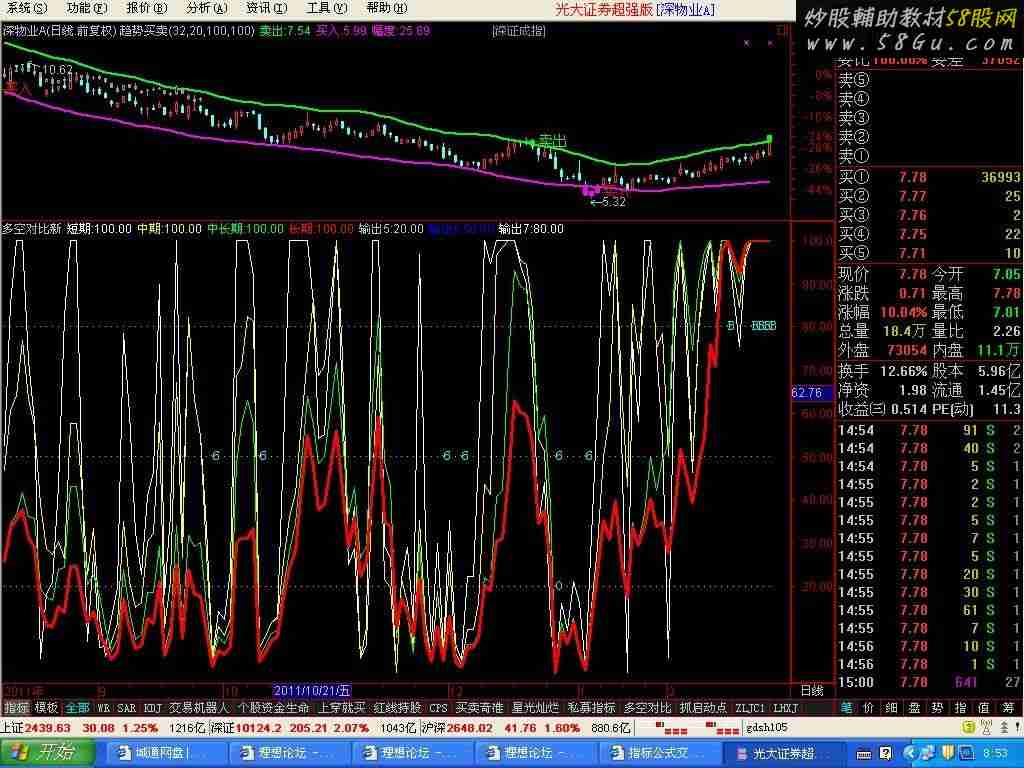Click the 62.76 indicator axis value
1024x768 pixels.
pyautogui.click(x=807, y=392)
